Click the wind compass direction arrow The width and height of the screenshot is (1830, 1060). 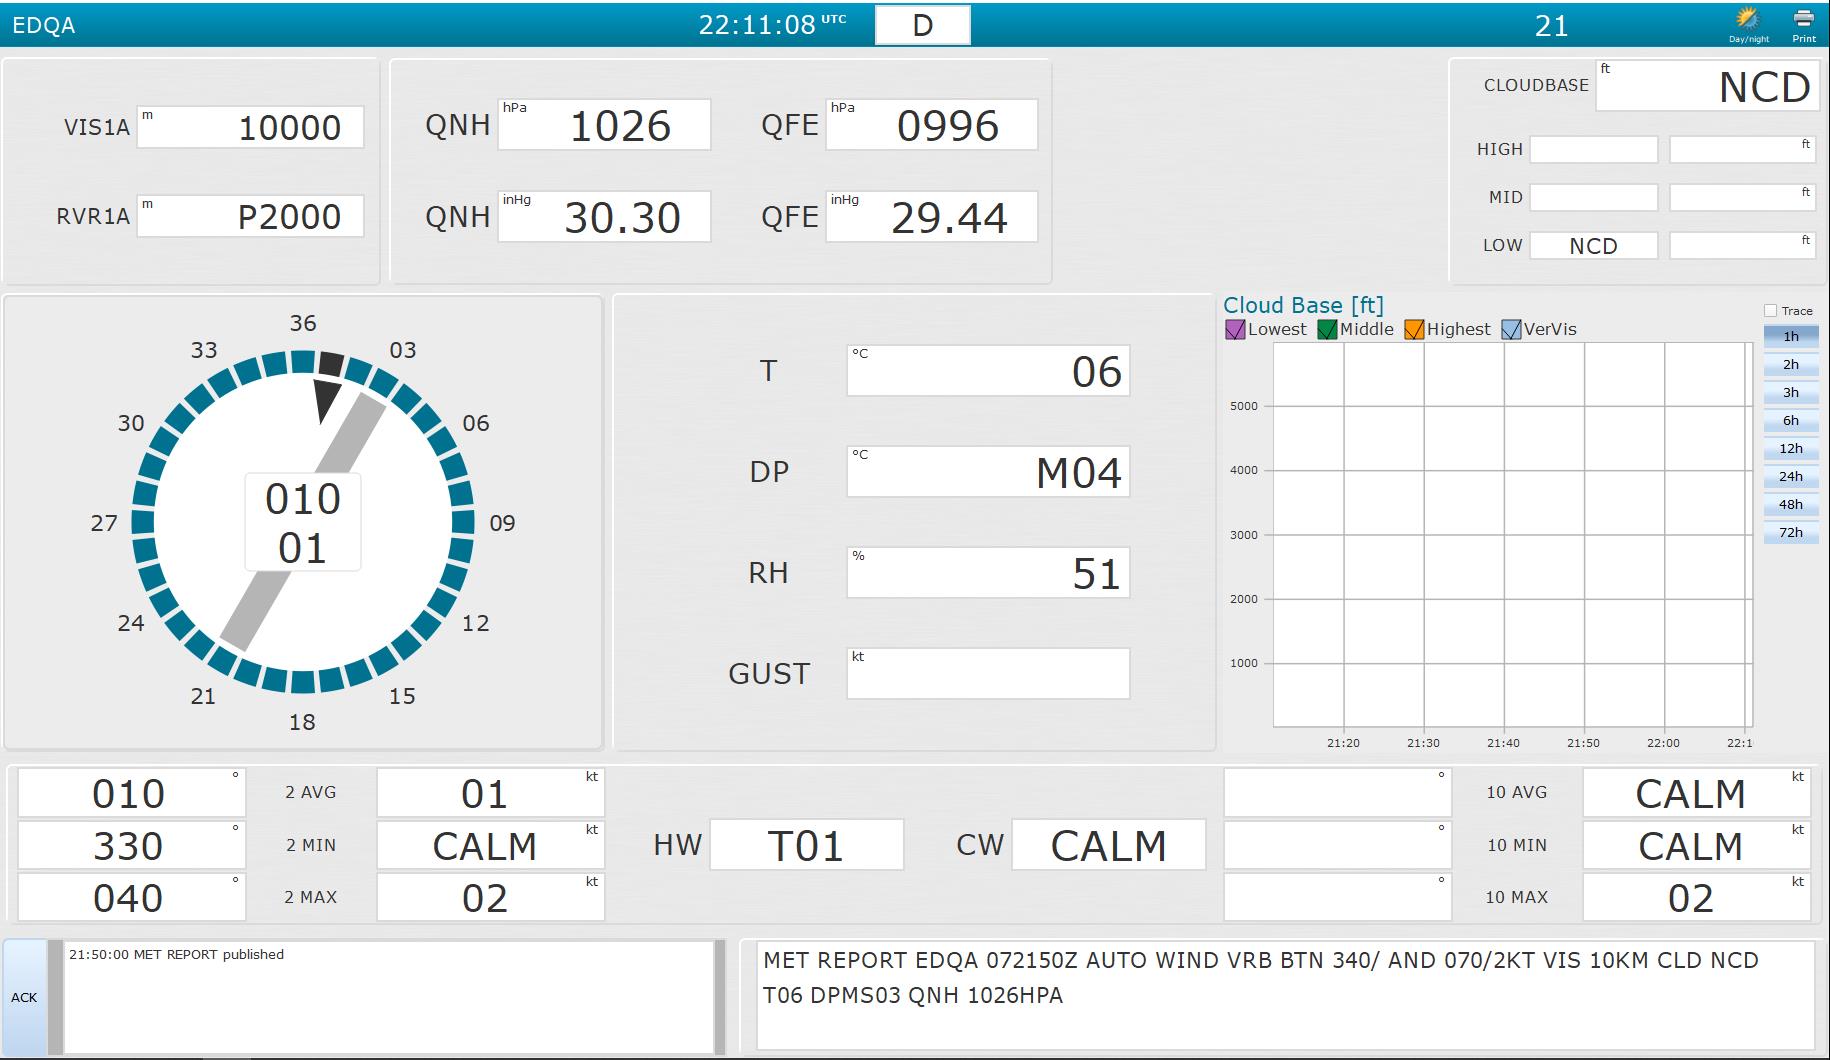click(327, 399)
